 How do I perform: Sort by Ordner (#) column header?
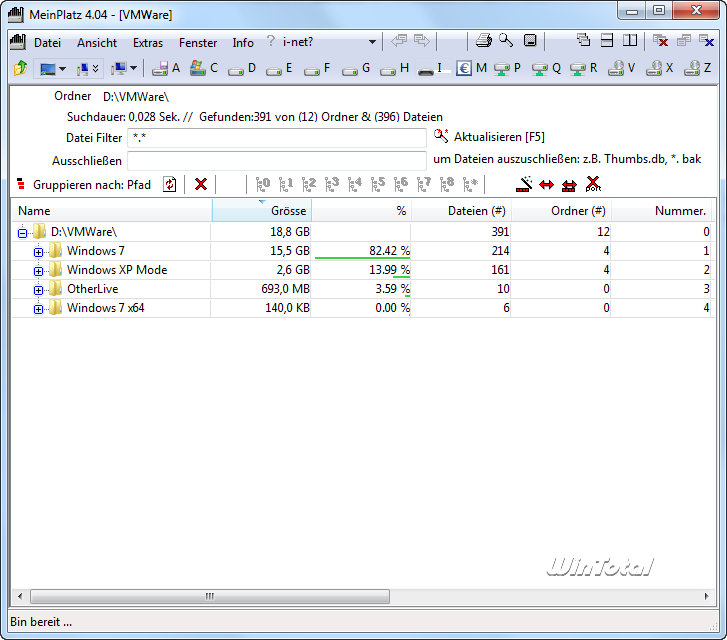pyautogui.click(x=561, y=211)
